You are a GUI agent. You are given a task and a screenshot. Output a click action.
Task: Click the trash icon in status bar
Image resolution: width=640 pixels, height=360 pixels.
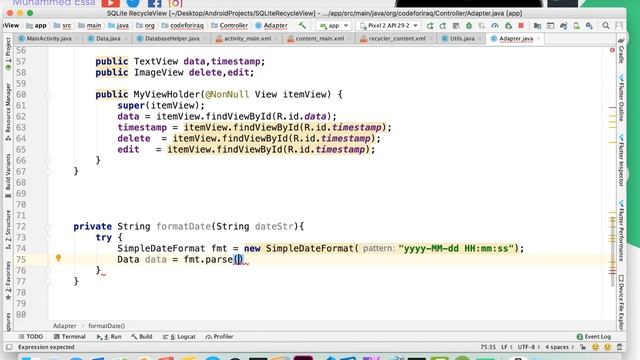pyautogui.click(x=620, y=347)
